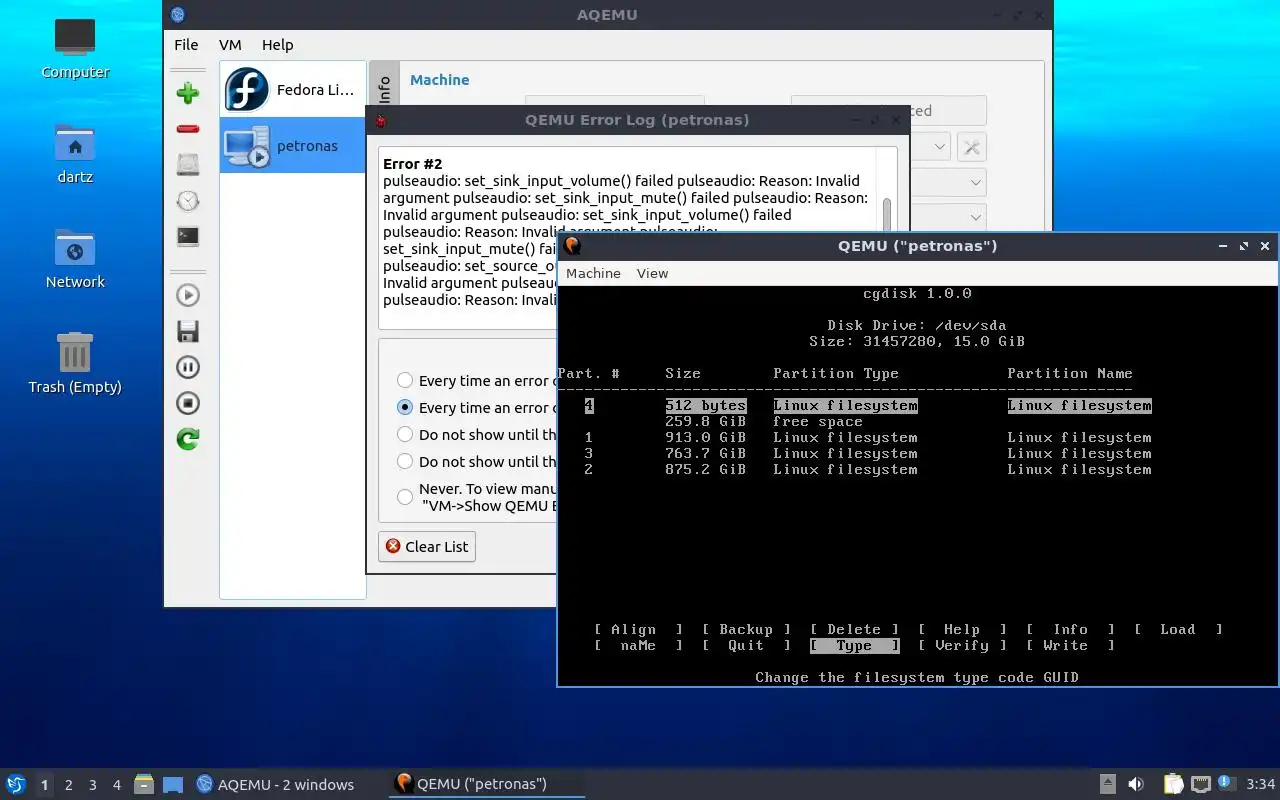Click the cgdisk Load option
Viewport: 1280px width, 800px height.
click(1178, 629)
